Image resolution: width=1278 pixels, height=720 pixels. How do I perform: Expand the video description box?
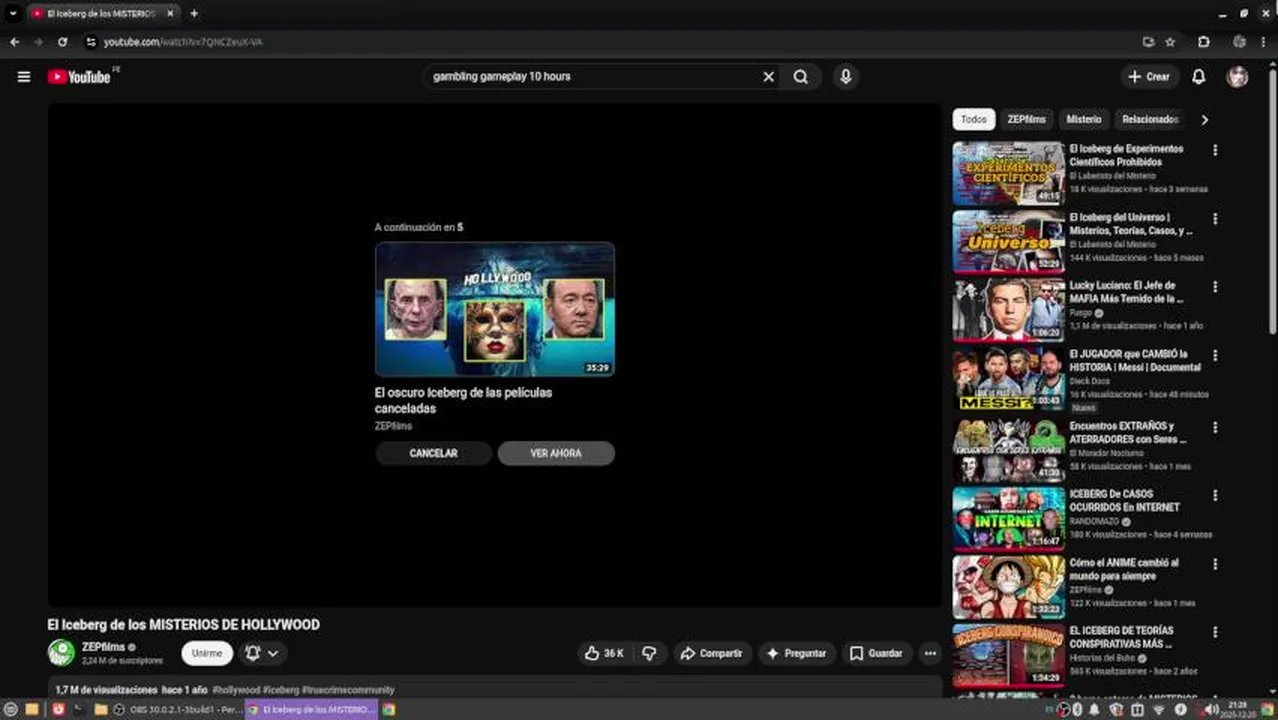click(495, 690)
